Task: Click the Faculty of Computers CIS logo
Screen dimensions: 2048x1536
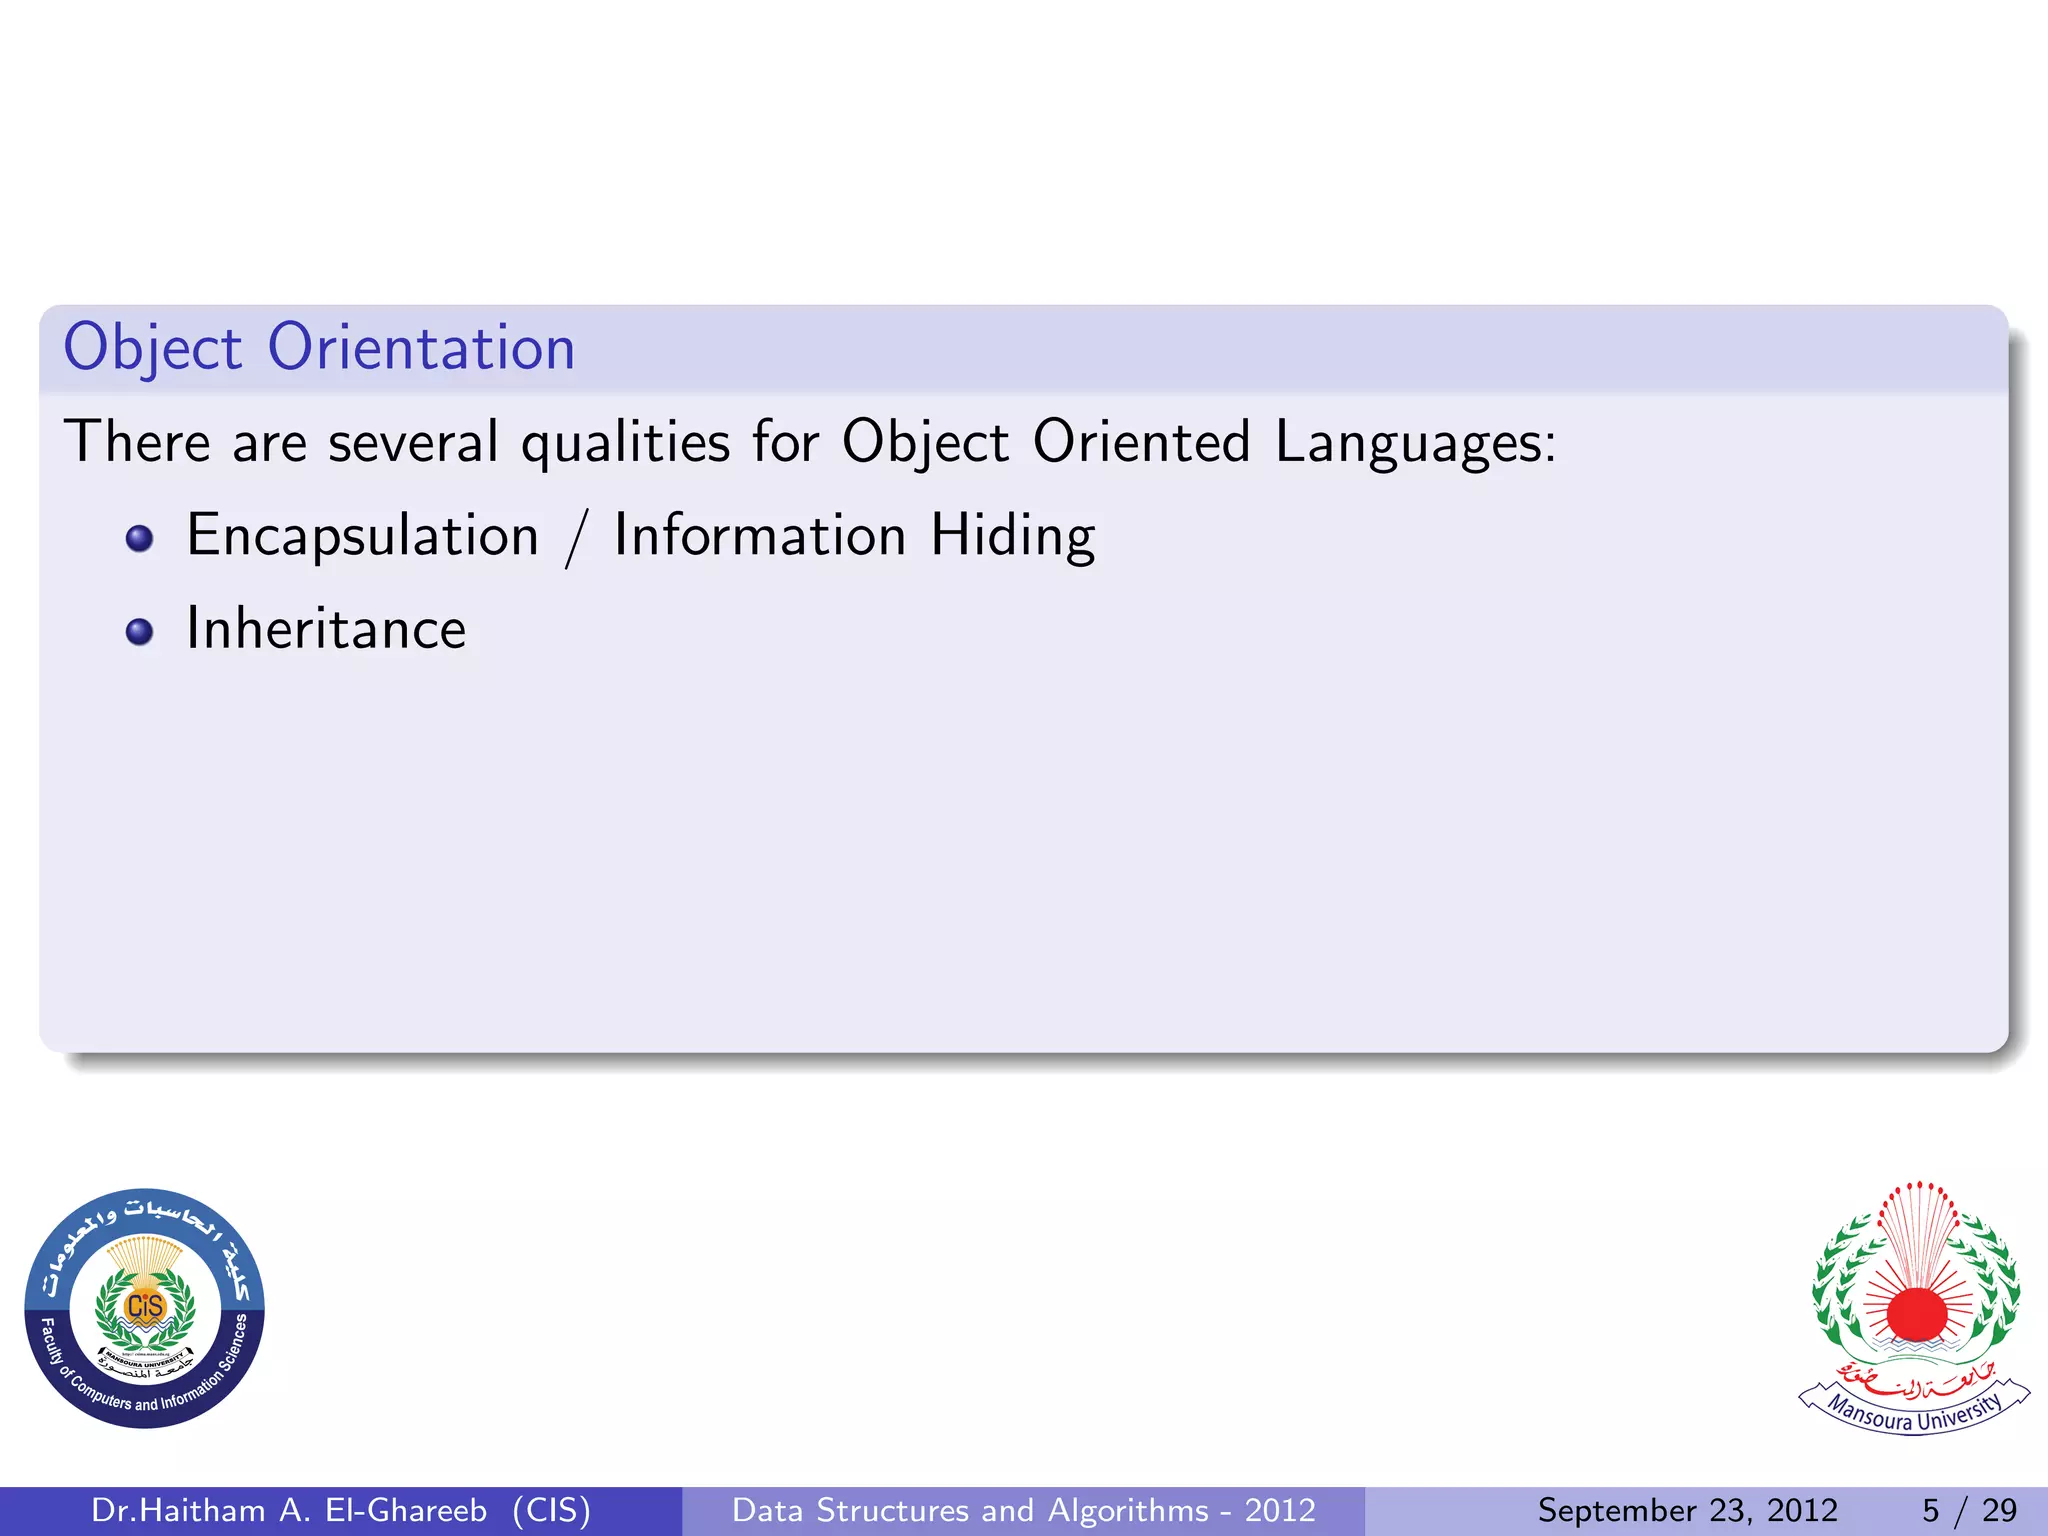Action: 145,1308
